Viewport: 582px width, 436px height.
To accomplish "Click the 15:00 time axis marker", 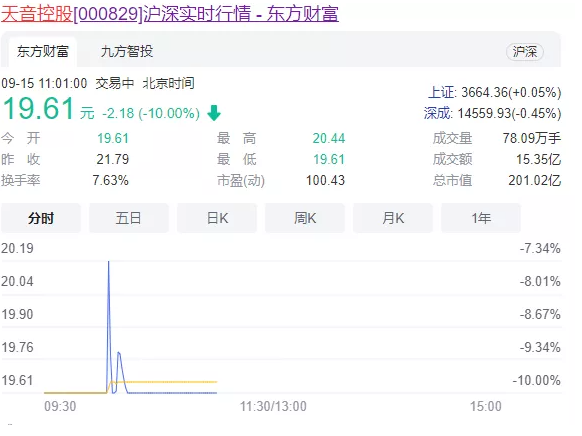I will [x=485, y=406].
